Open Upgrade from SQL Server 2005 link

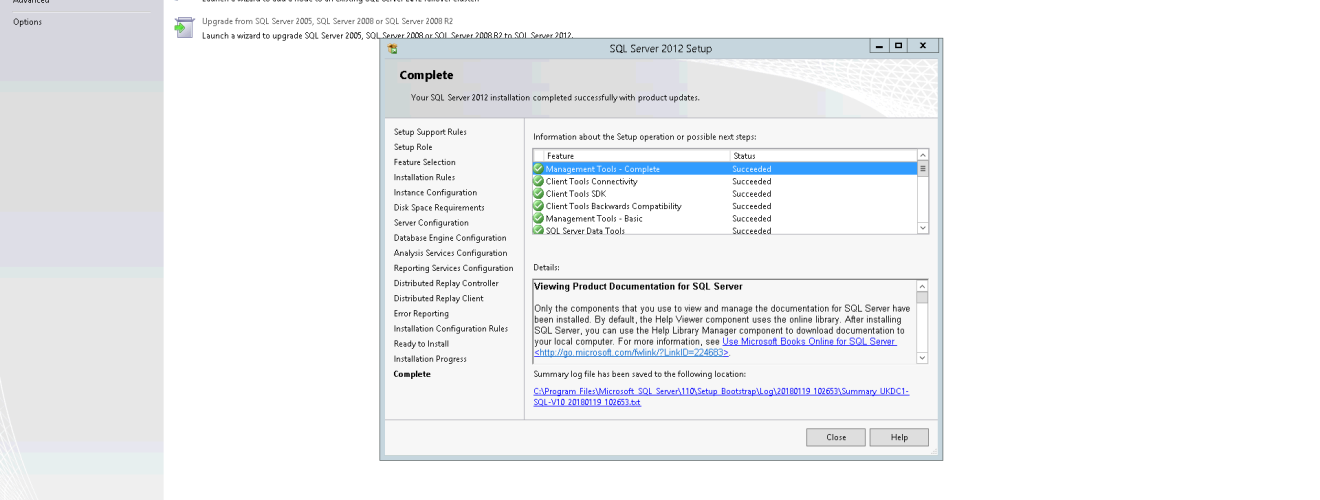coord(327,20)
